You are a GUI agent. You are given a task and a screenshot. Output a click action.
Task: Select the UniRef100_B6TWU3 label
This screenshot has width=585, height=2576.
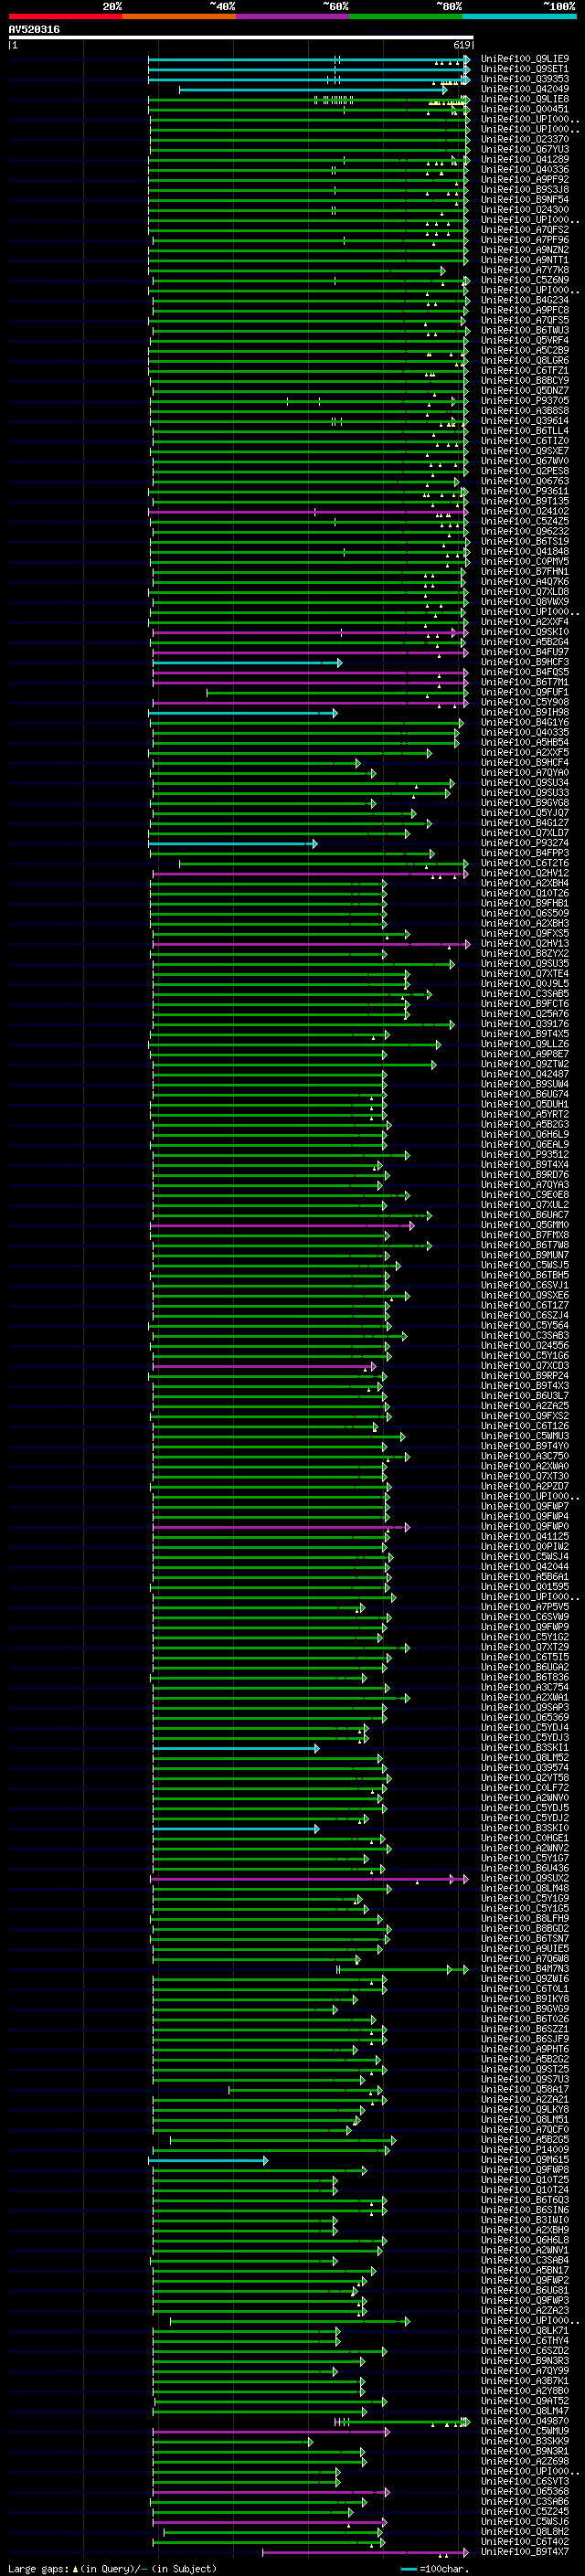pyautogui.click(x=525, y=330)
